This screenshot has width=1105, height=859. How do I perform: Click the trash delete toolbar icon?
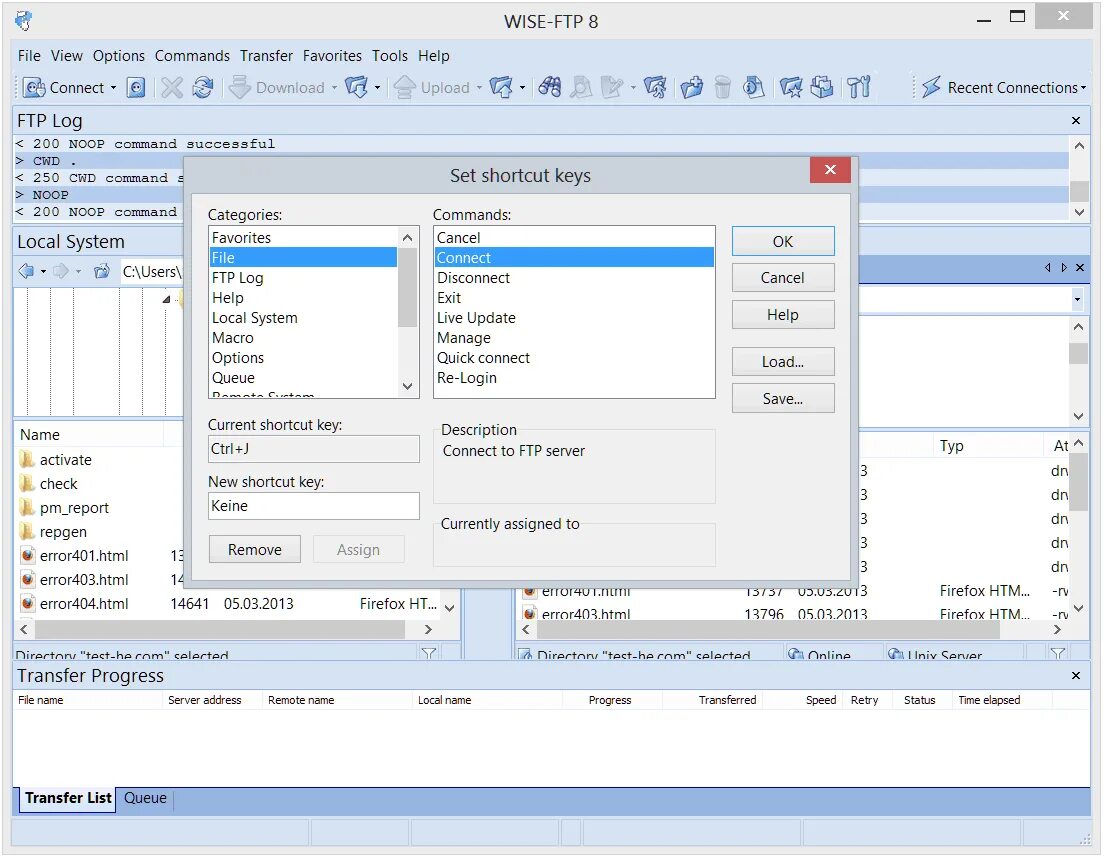722,87
